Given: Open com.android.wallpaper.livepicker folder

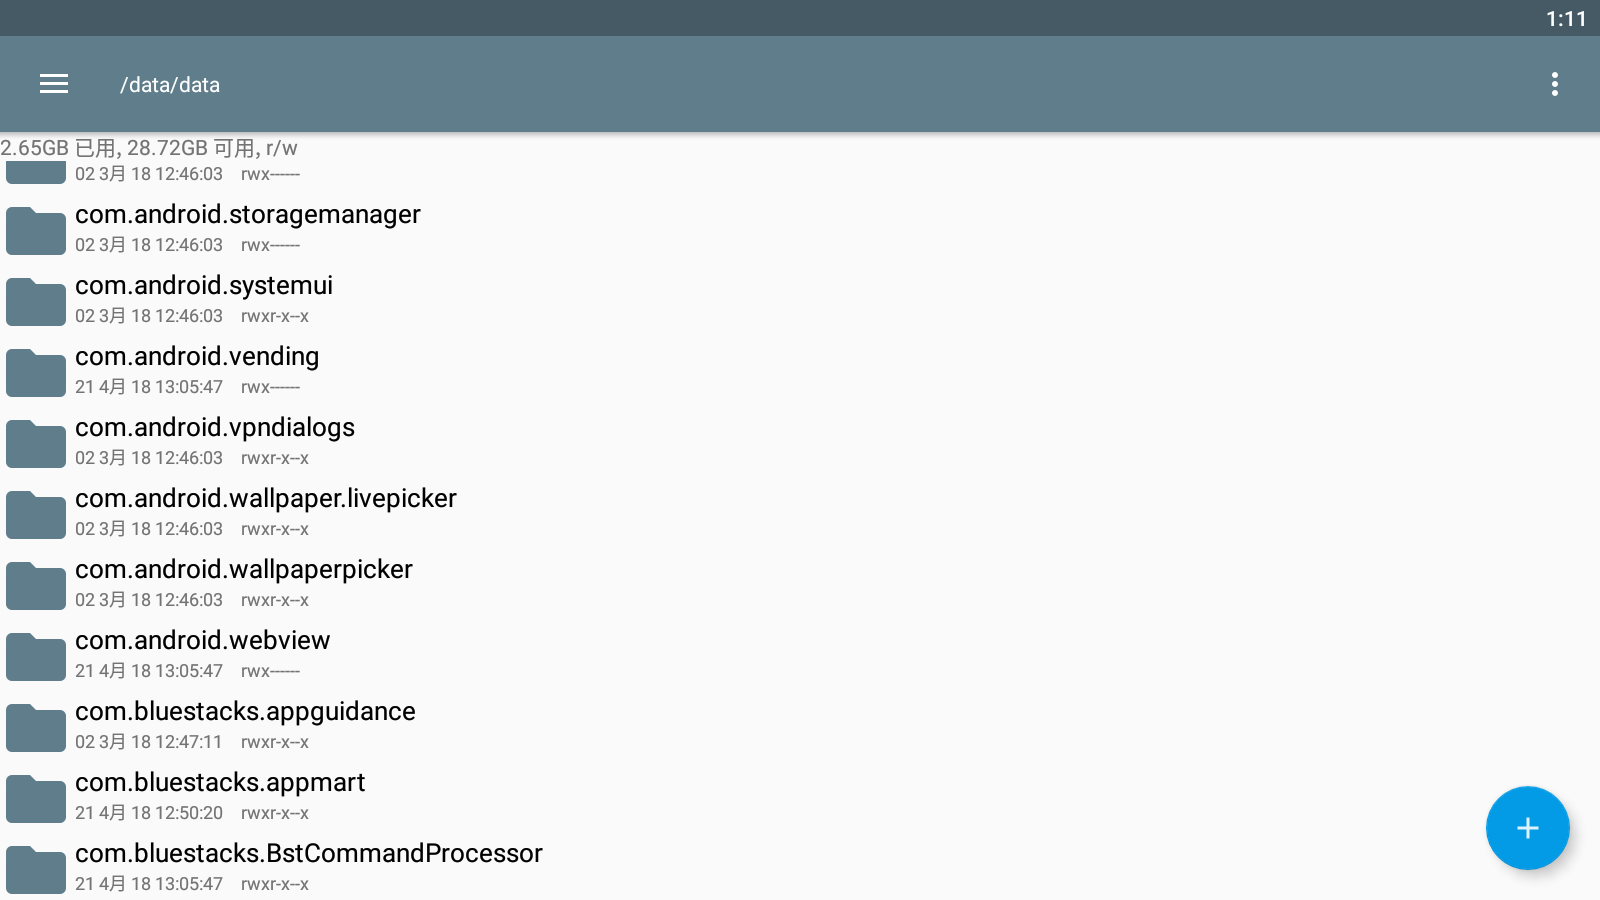Looking at the screenshot, I should 265,498.
